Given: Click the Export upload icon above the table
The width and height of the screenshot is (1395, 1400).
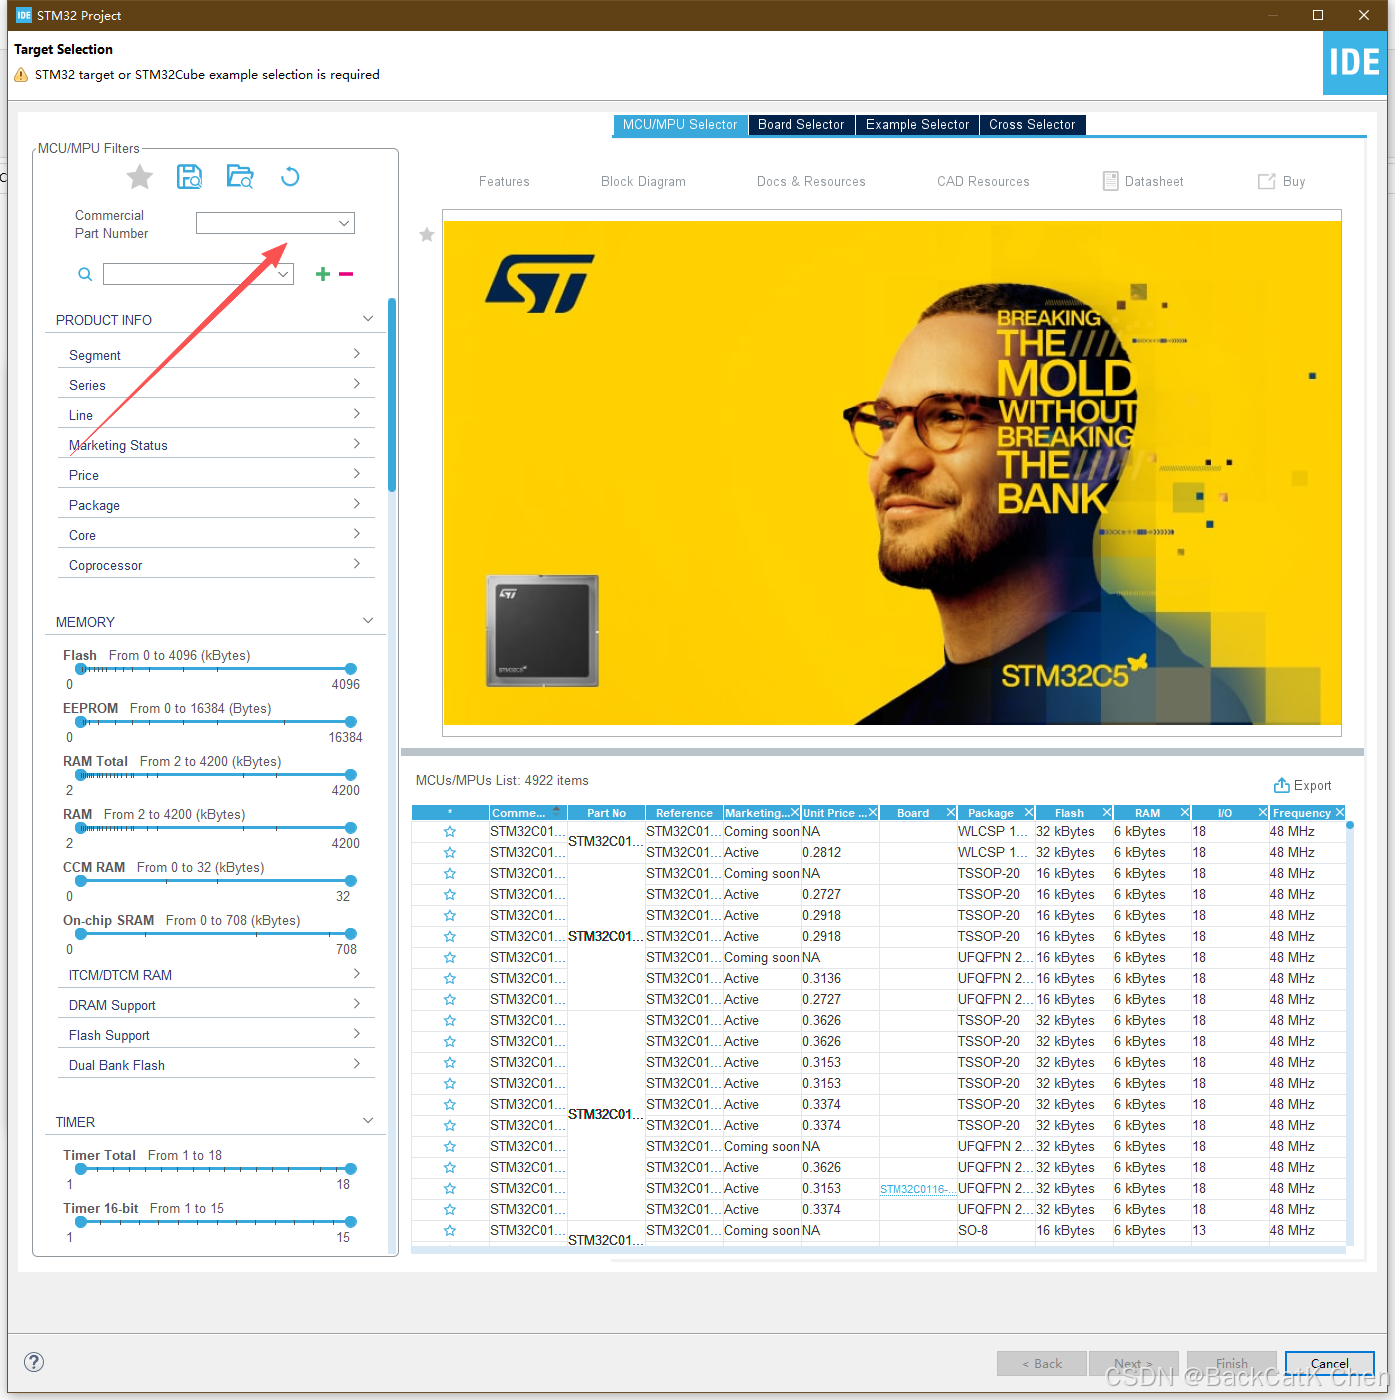Looking at the screenshot, I should point(1281,785).
